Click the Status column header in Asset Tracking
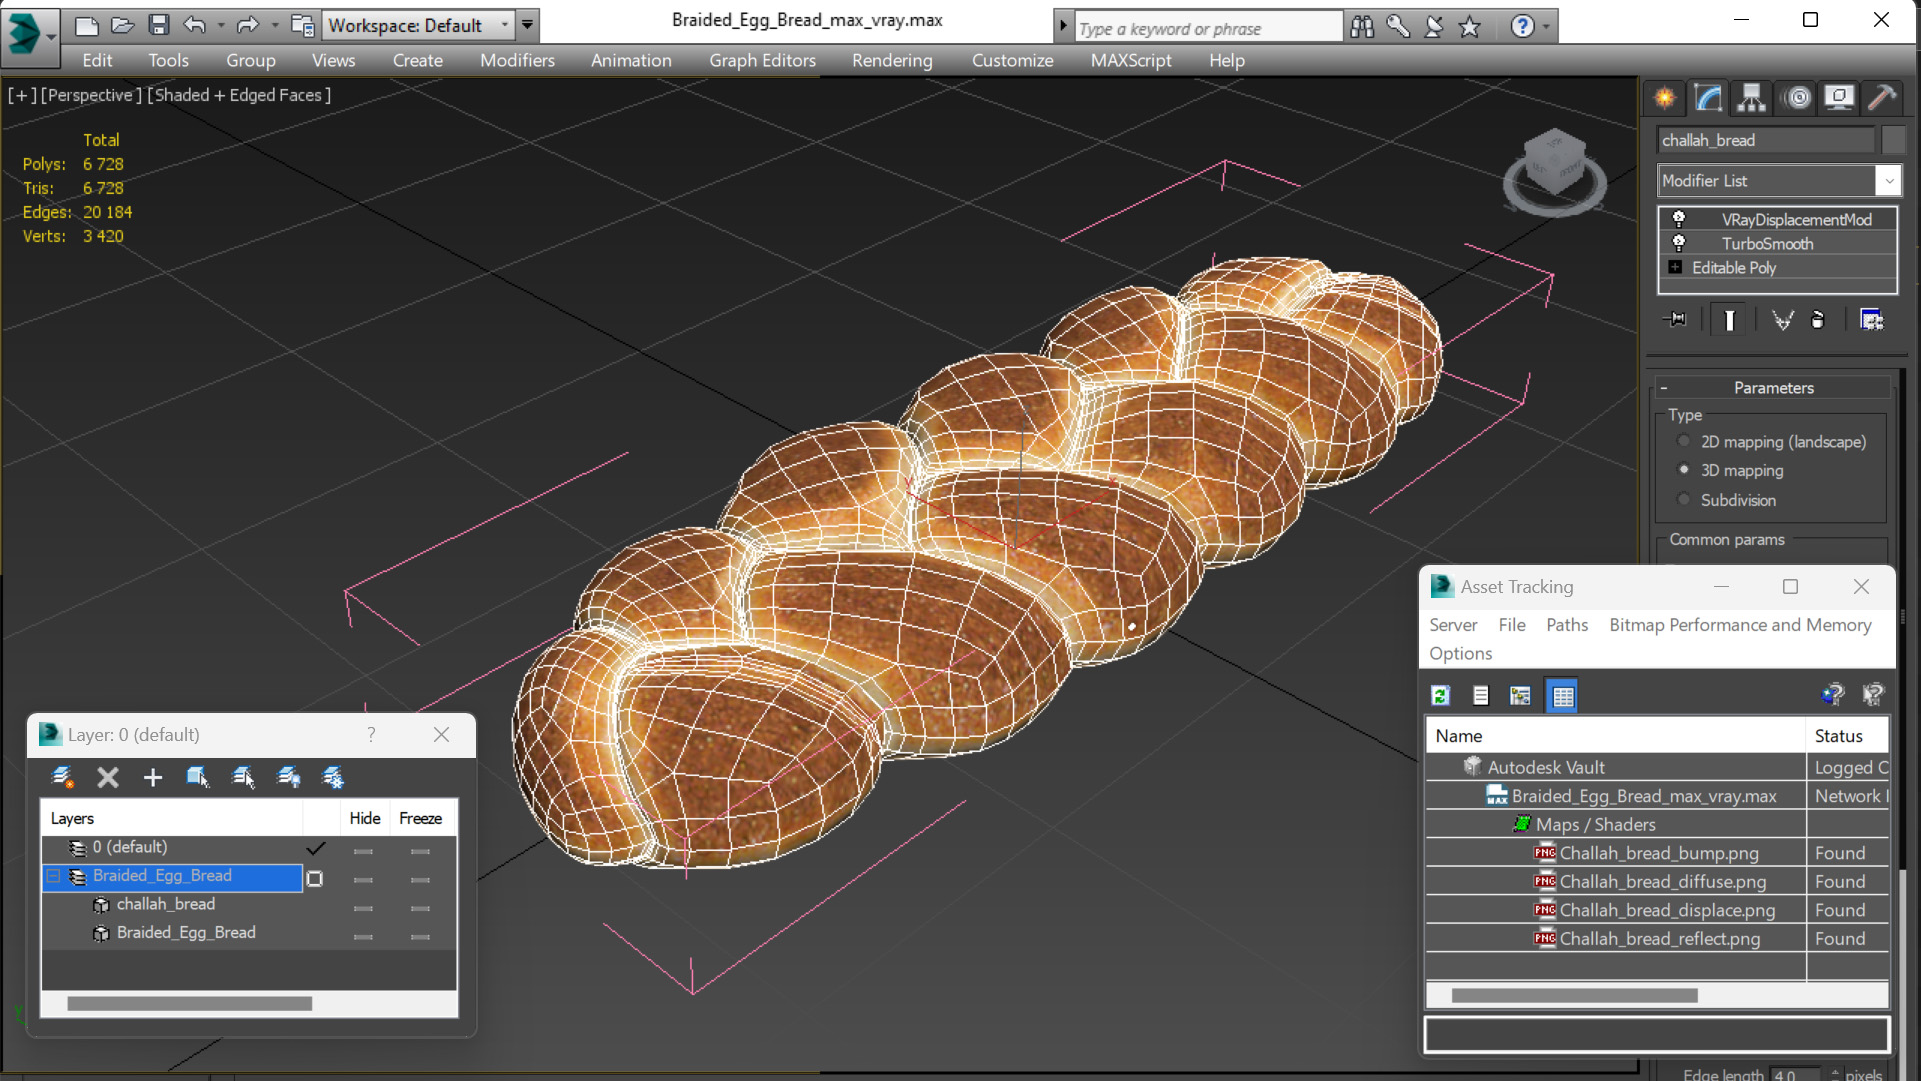The height and width of the screenshot is (1081, 1921). pyautogui.click(x=1847, y=736)
